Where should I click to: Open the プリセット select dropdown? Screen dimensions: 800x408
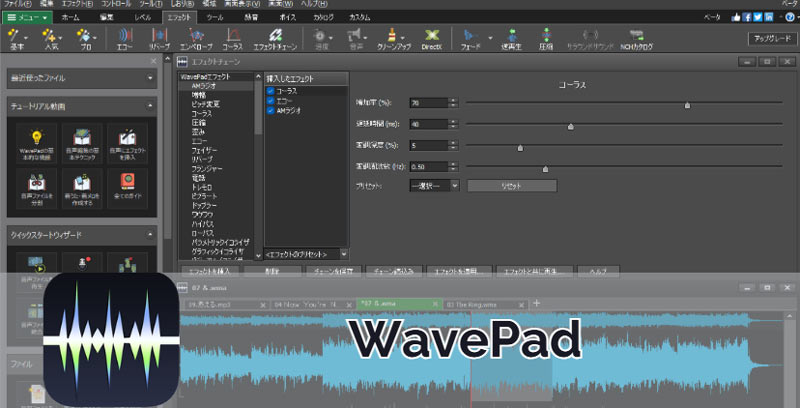click(x=434, y=186)
